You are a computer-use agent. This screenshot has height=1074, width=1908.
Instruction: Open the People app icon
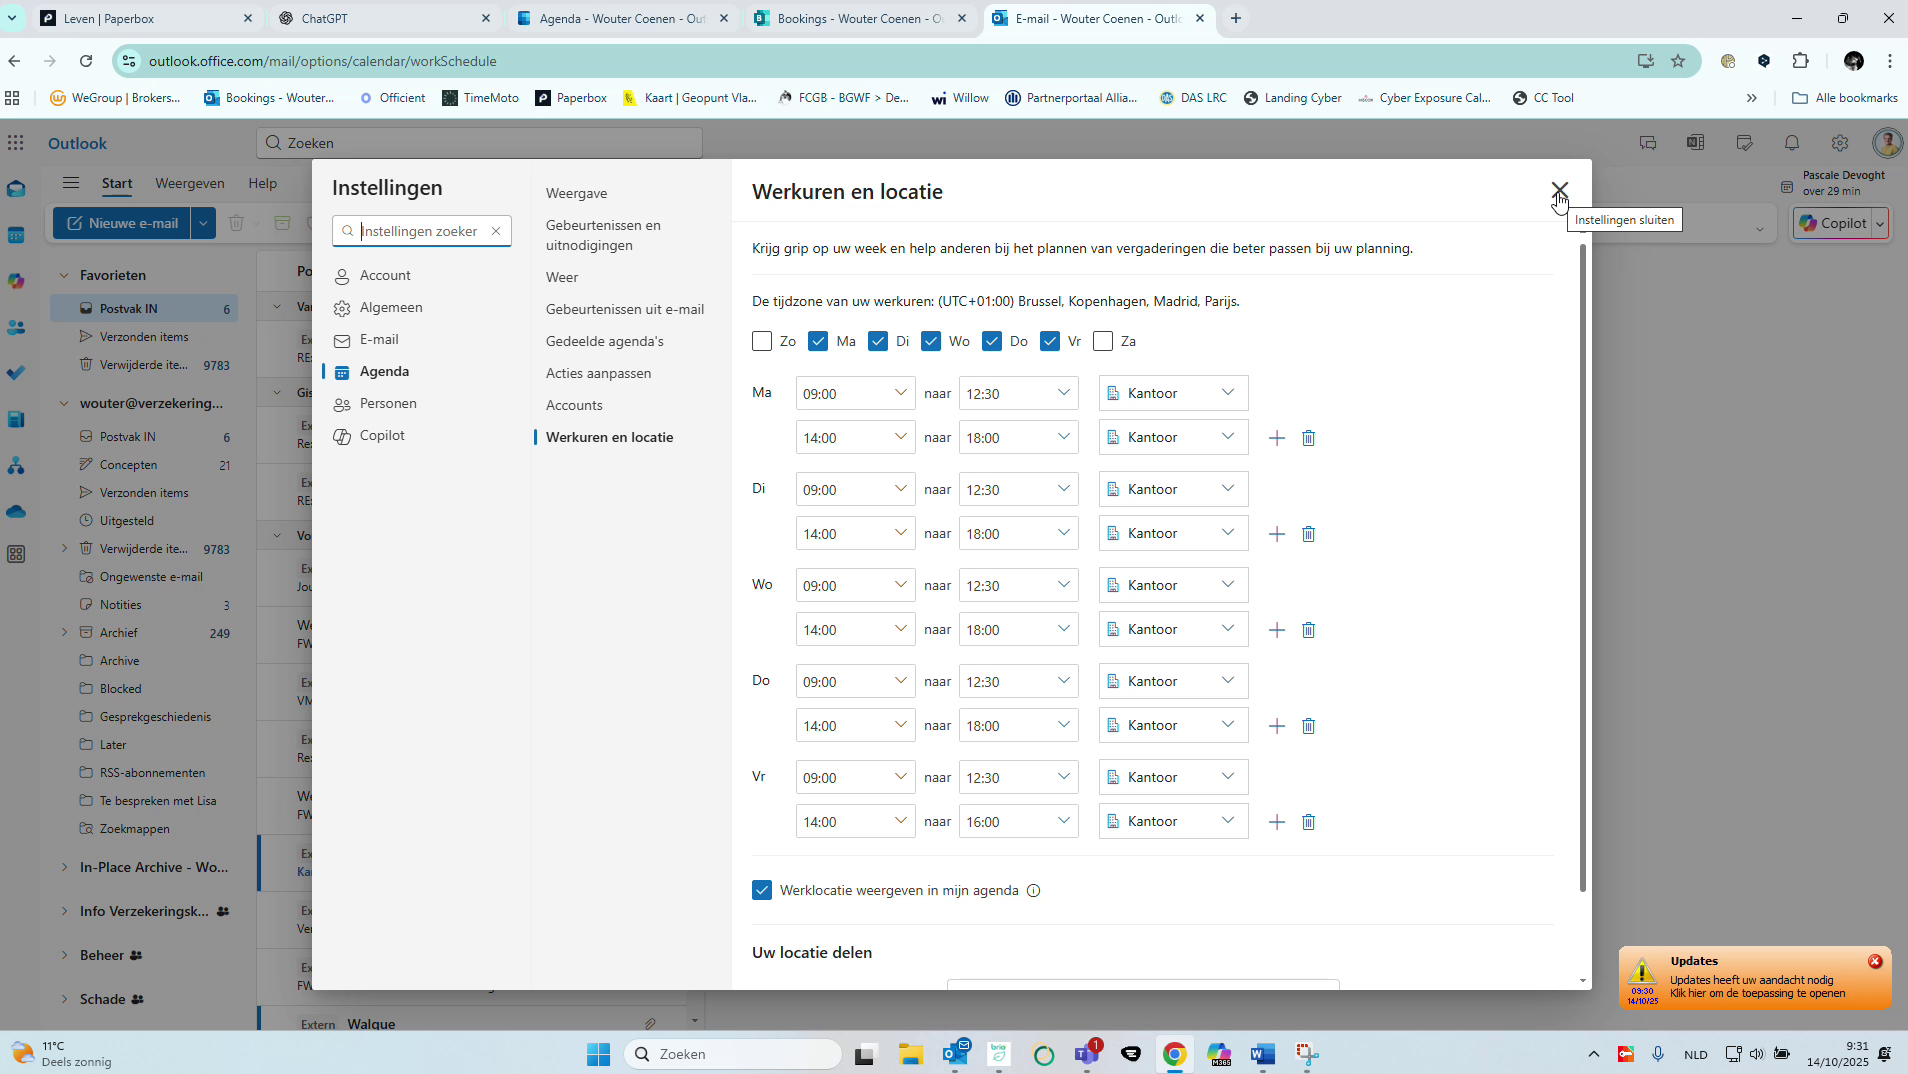(16, 327)
